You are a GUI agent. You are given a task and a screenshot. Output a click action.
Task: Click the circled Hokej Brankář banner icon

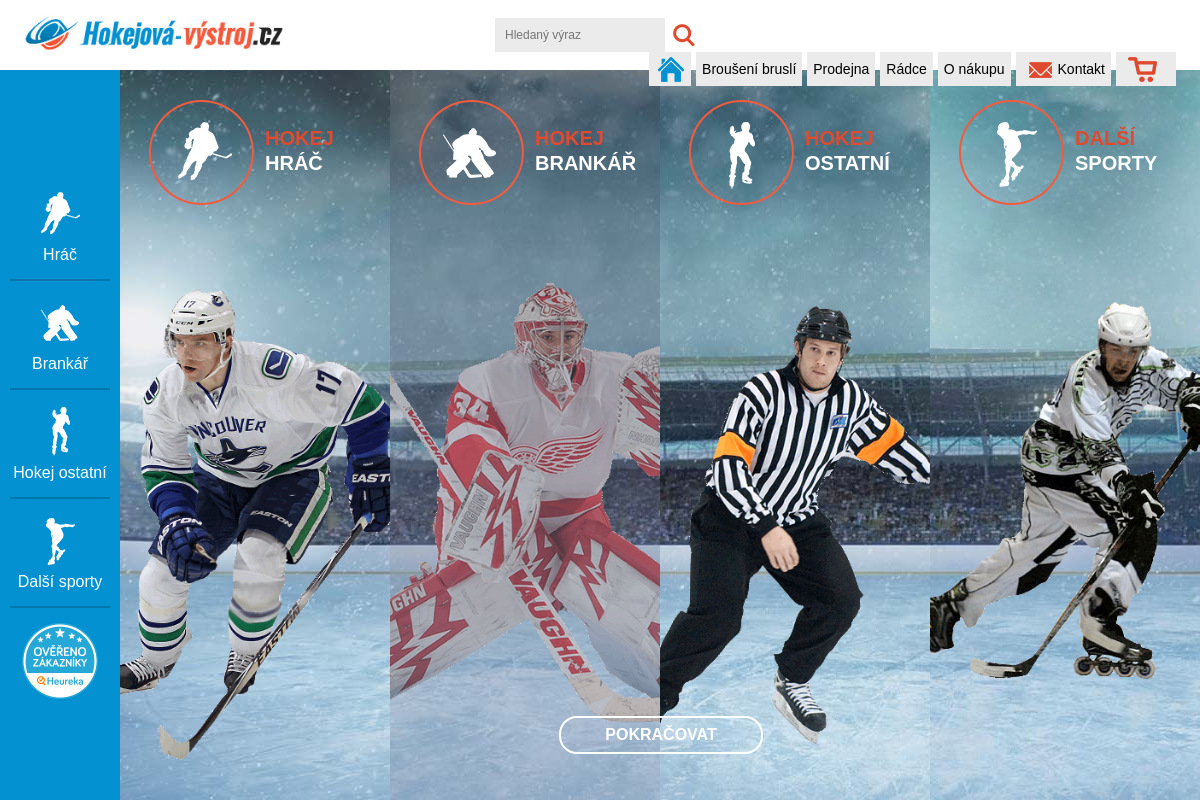pyautogui.click(x=471, y=152)
